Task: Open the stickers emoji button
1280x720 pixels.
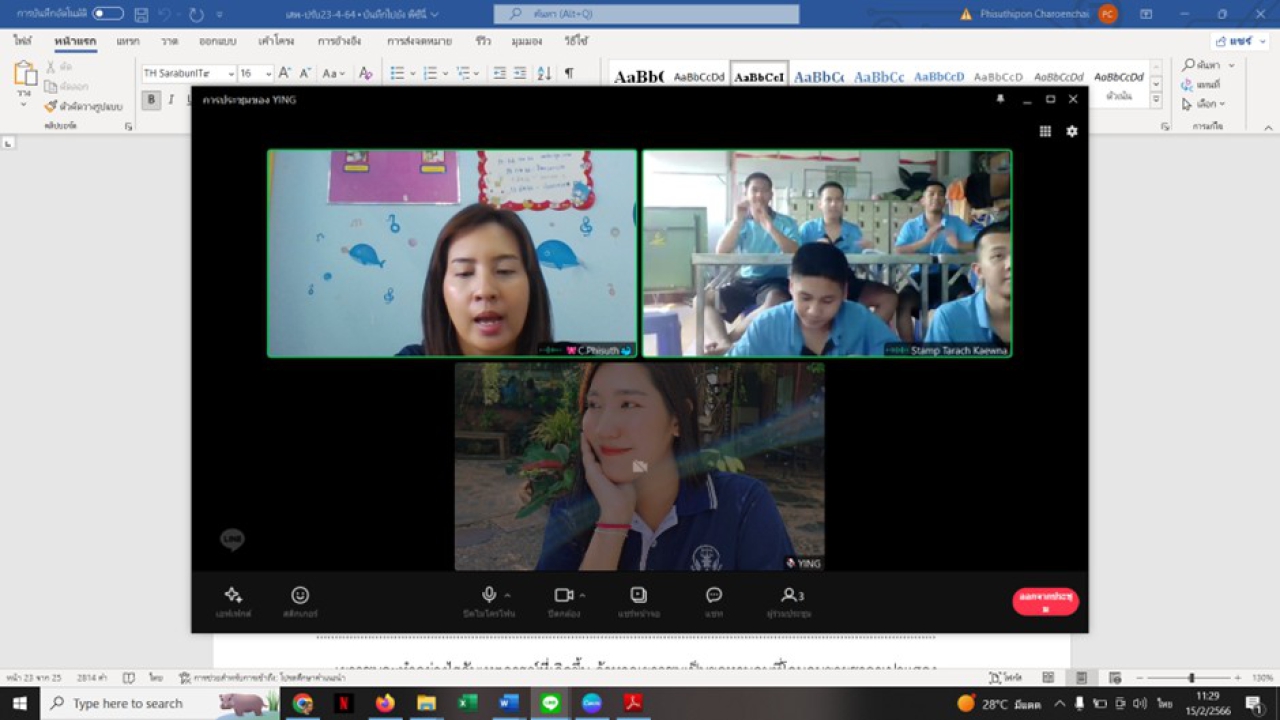Action: pos(300,595)
